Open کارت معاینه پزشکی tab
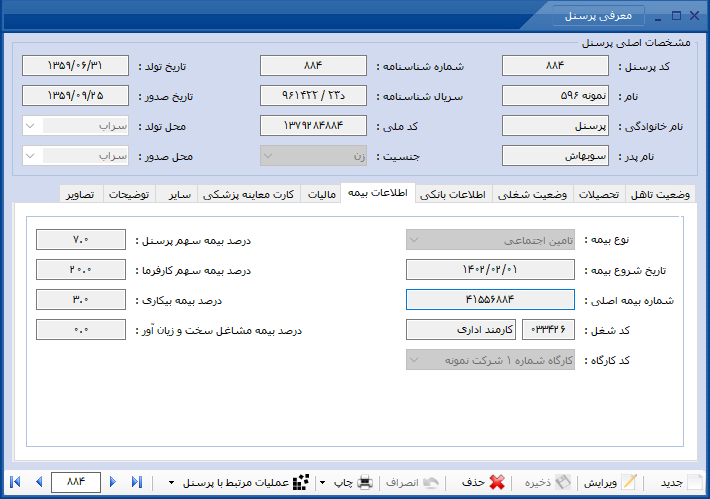This screenshot has width=710, height=499. pos(249,194)
